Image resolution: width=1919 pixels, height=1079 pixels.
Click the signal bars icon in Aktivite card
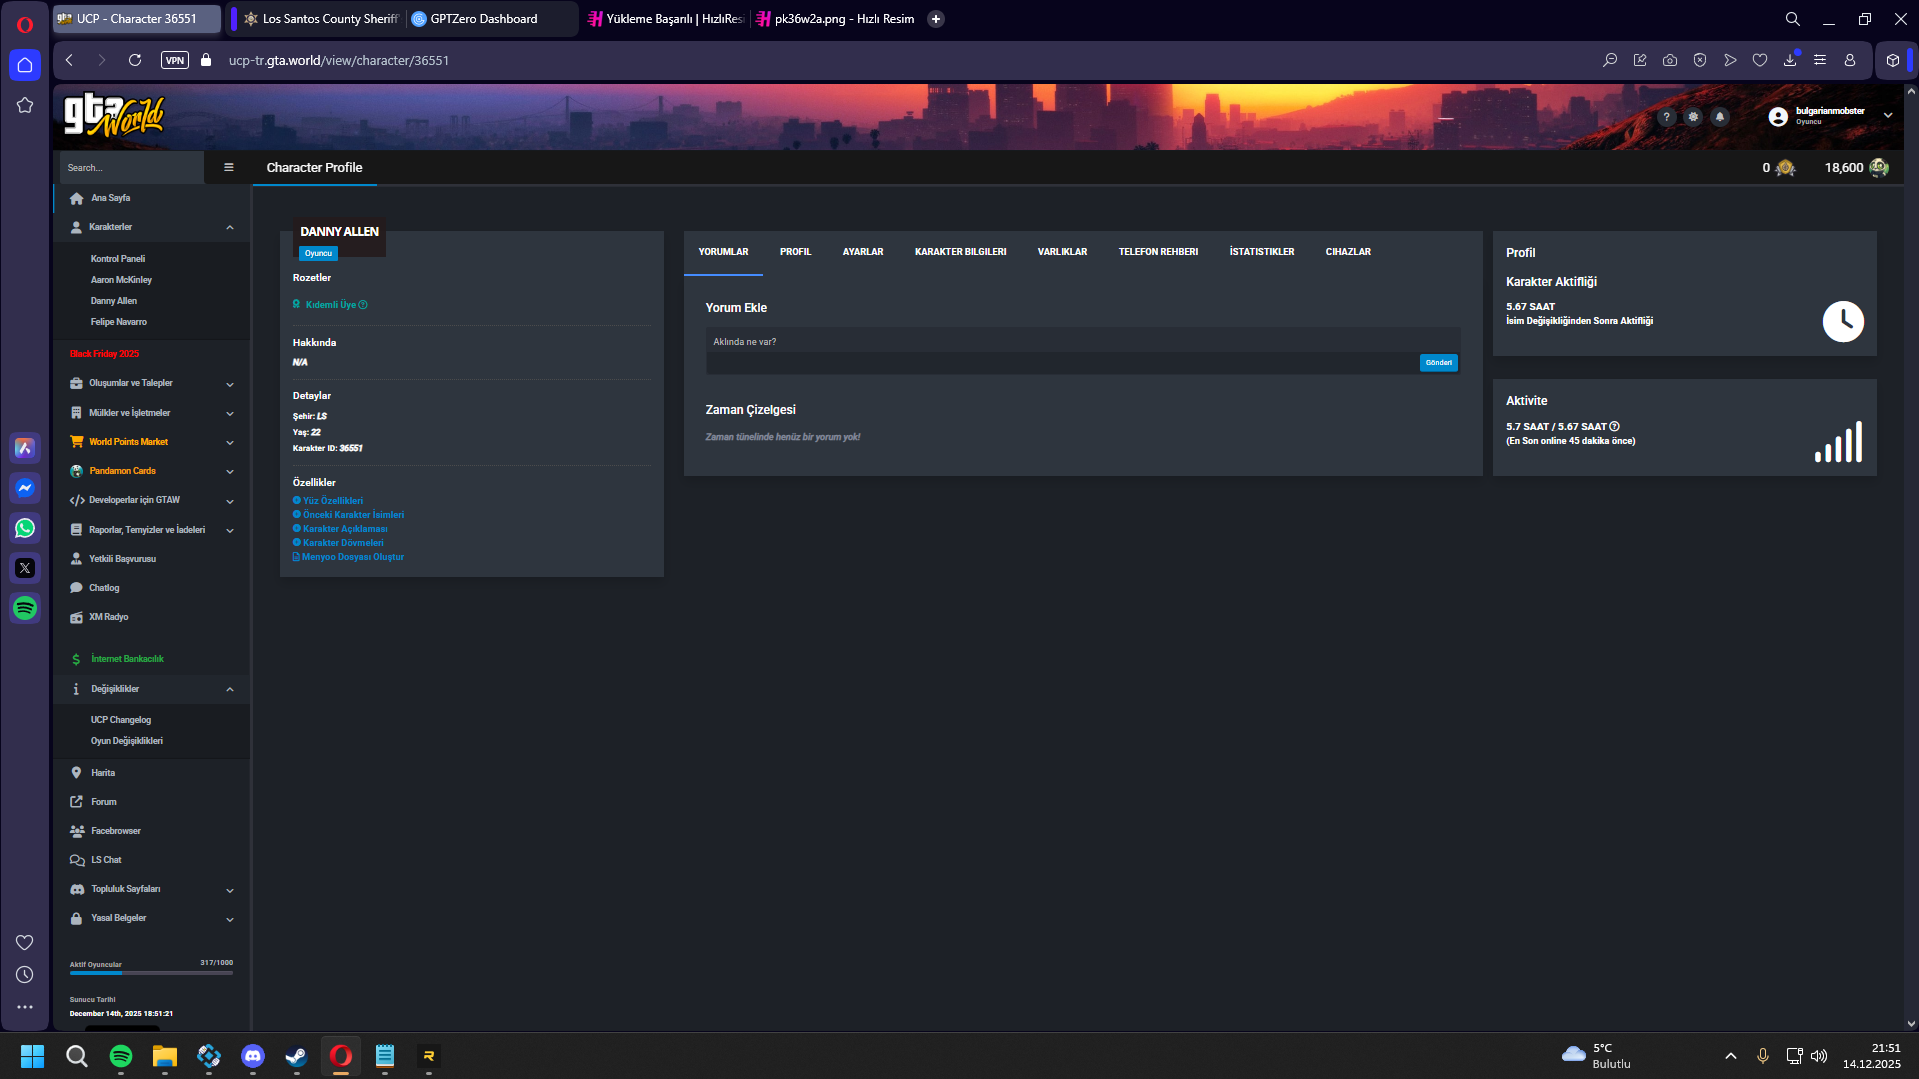coord(1838,441)
